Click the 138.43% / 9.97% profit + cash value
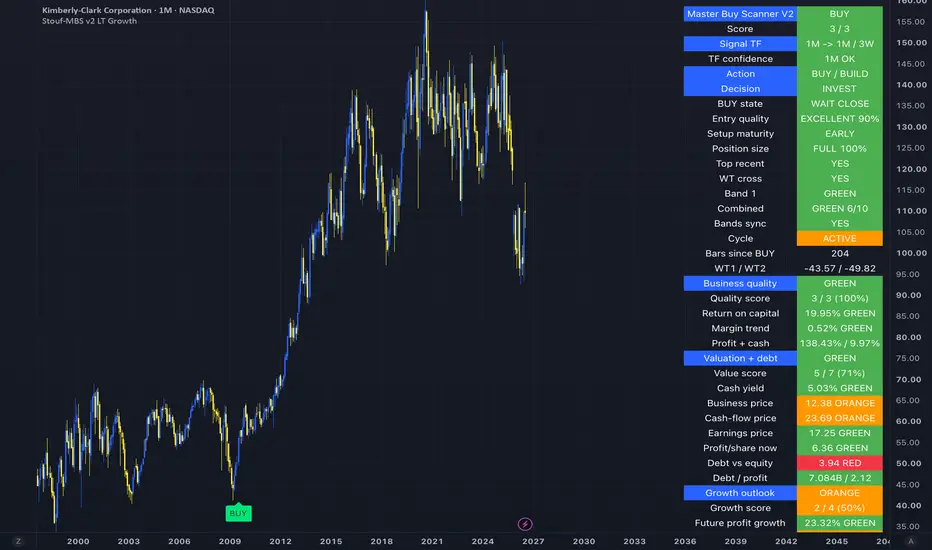 pos(839,343)
